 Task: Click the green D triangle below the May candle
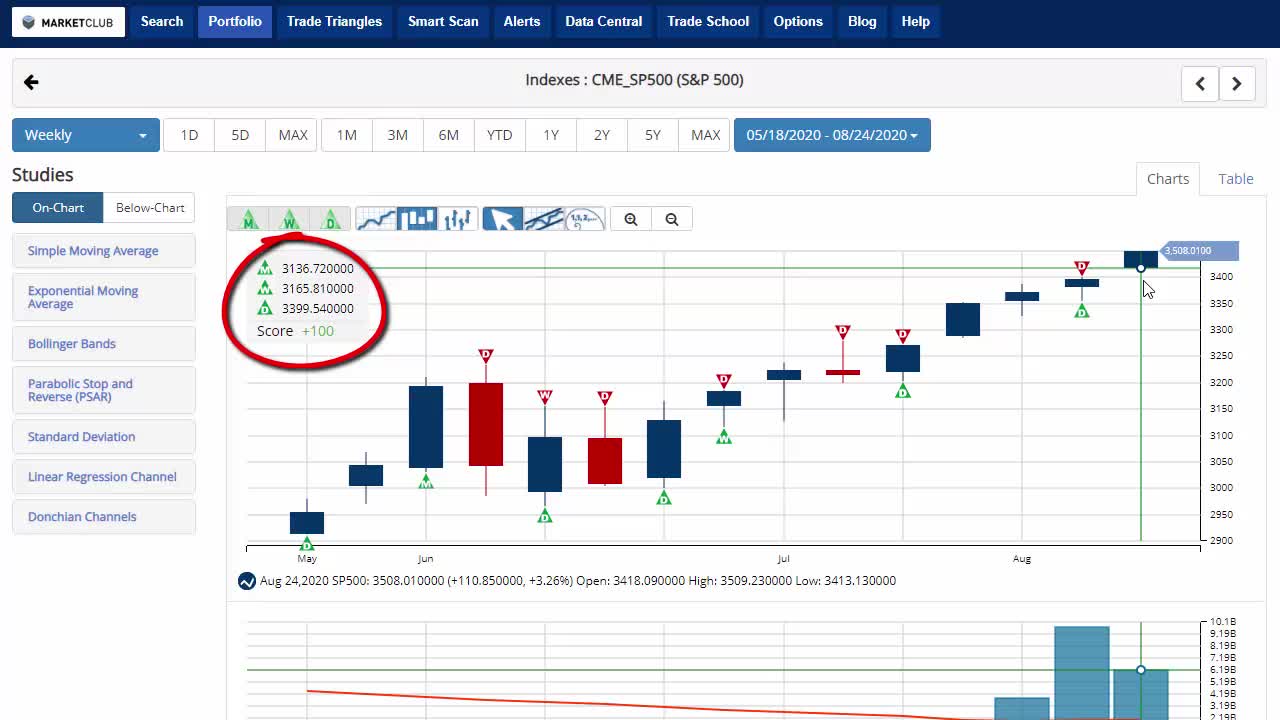pyautogui.click(x=307, y=544)
